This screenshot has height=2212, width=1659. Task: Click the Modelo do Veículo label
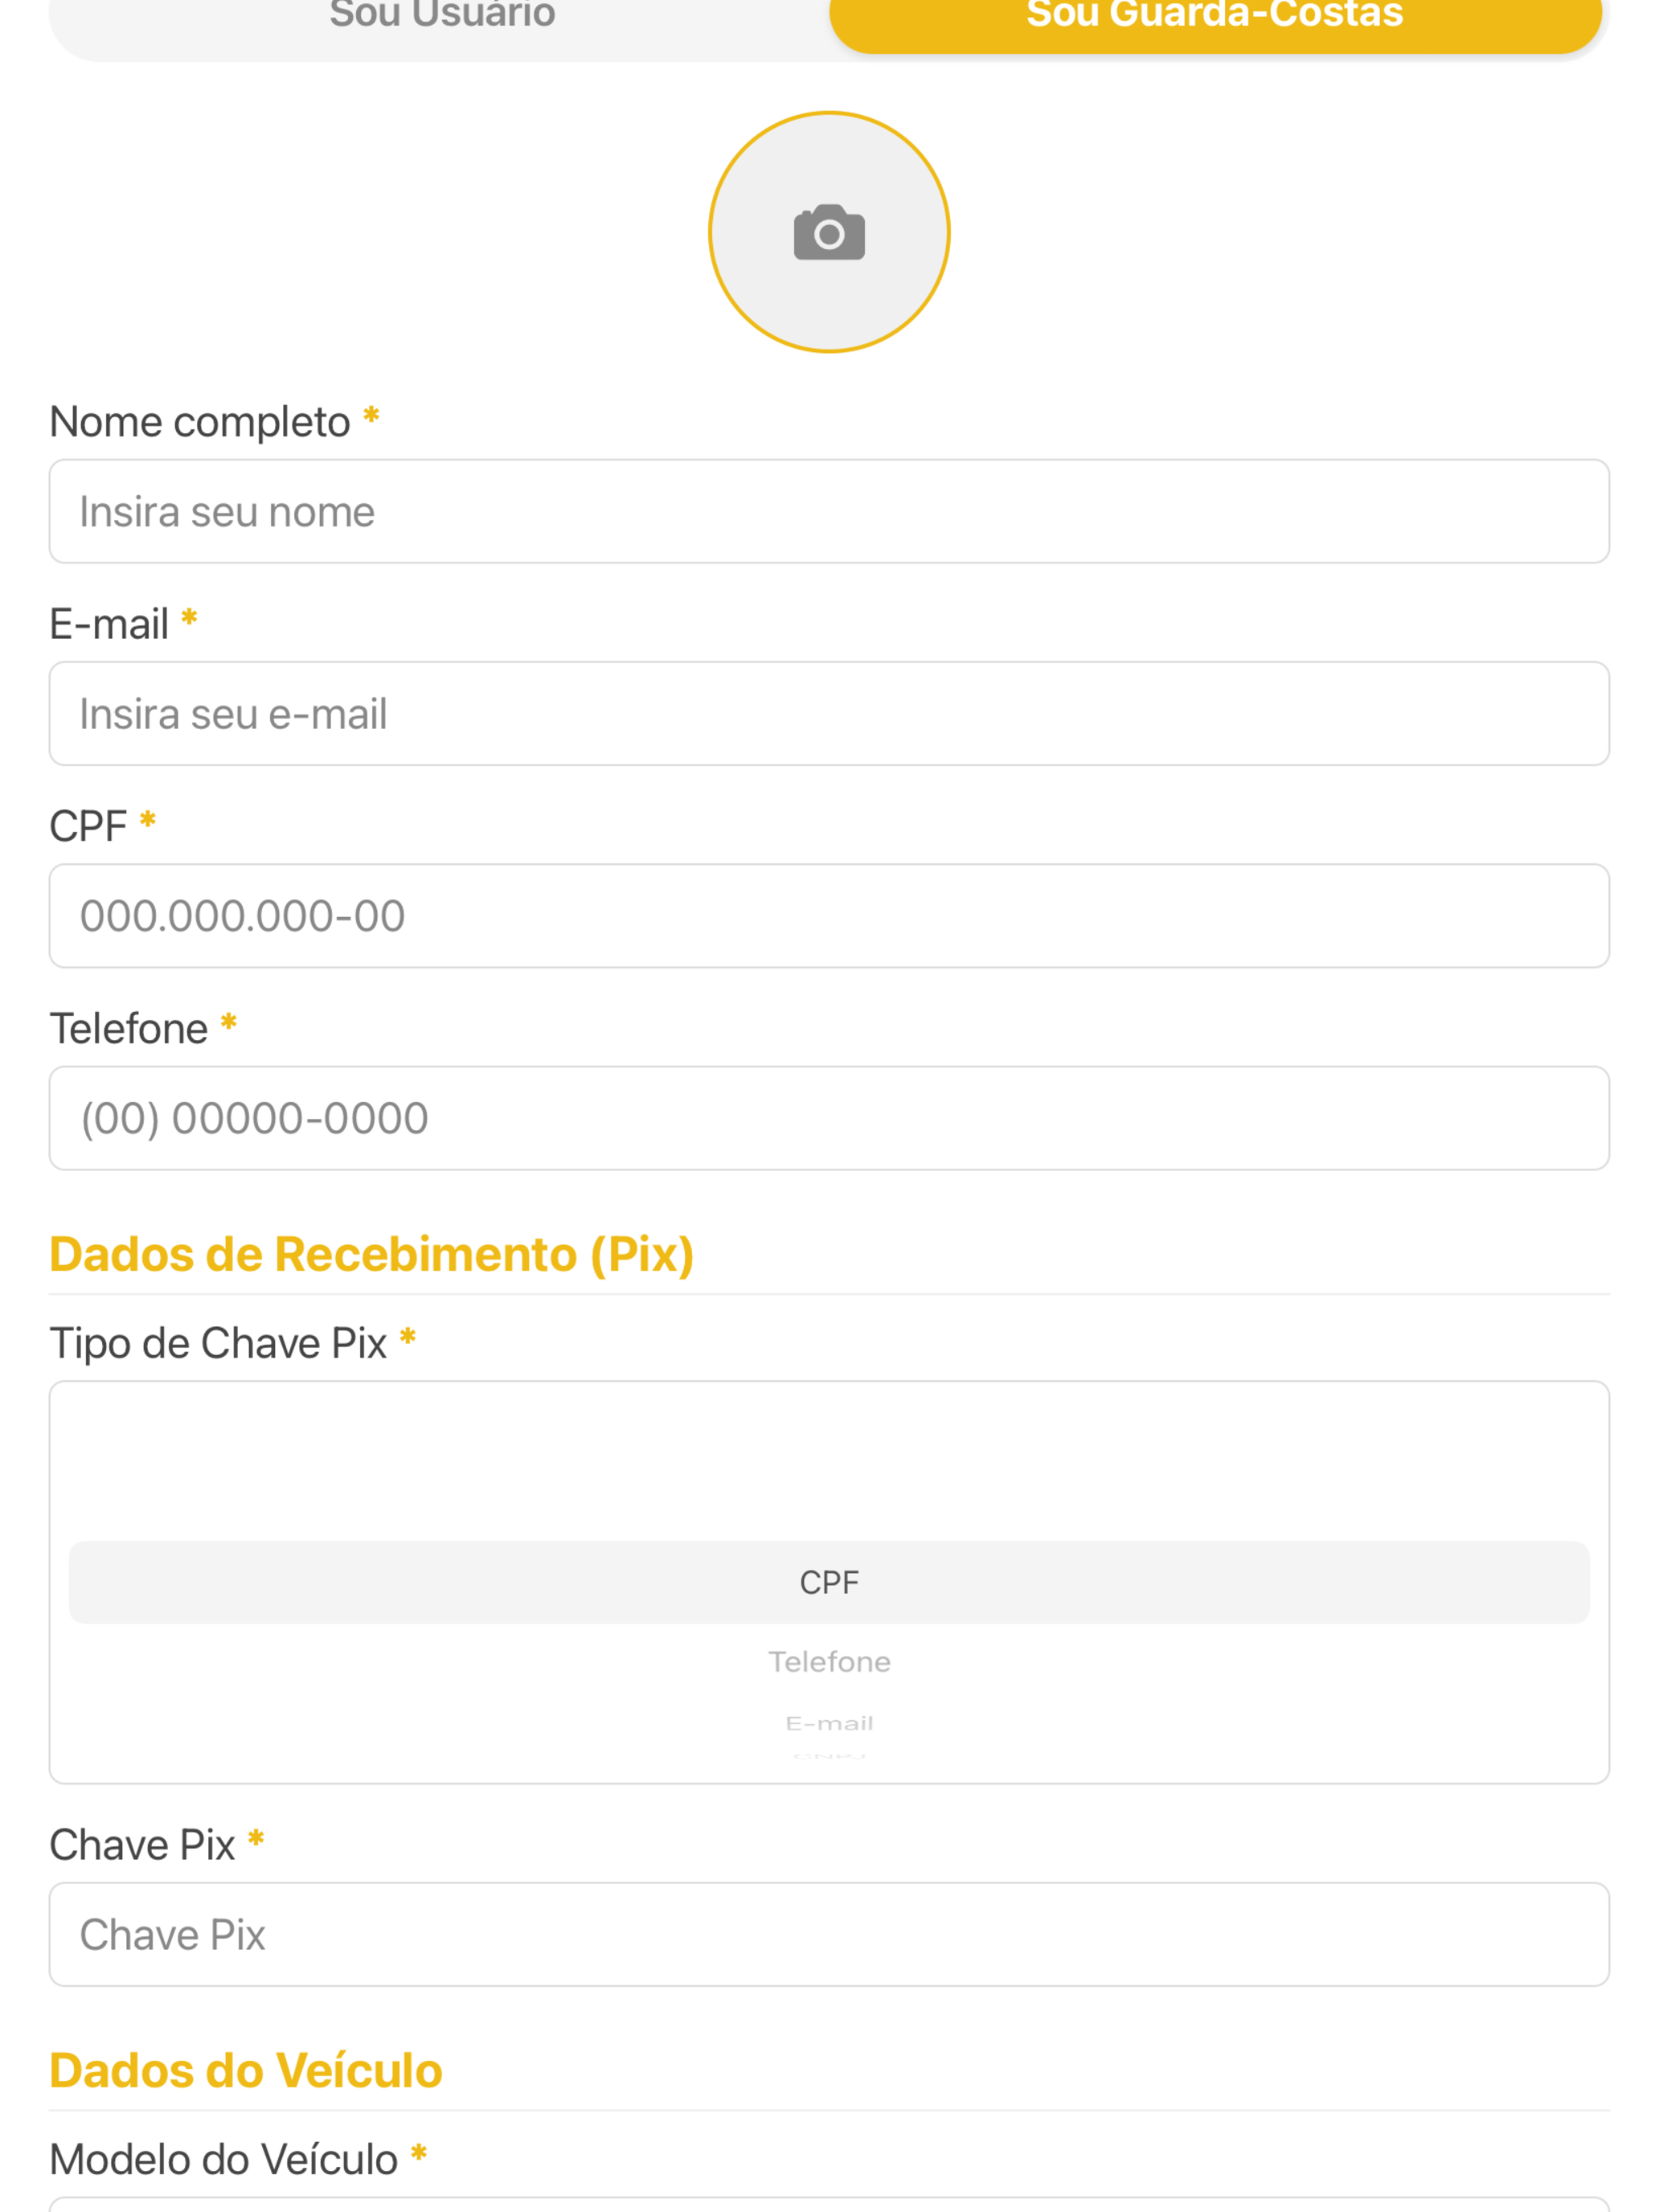click(224, 2159)
